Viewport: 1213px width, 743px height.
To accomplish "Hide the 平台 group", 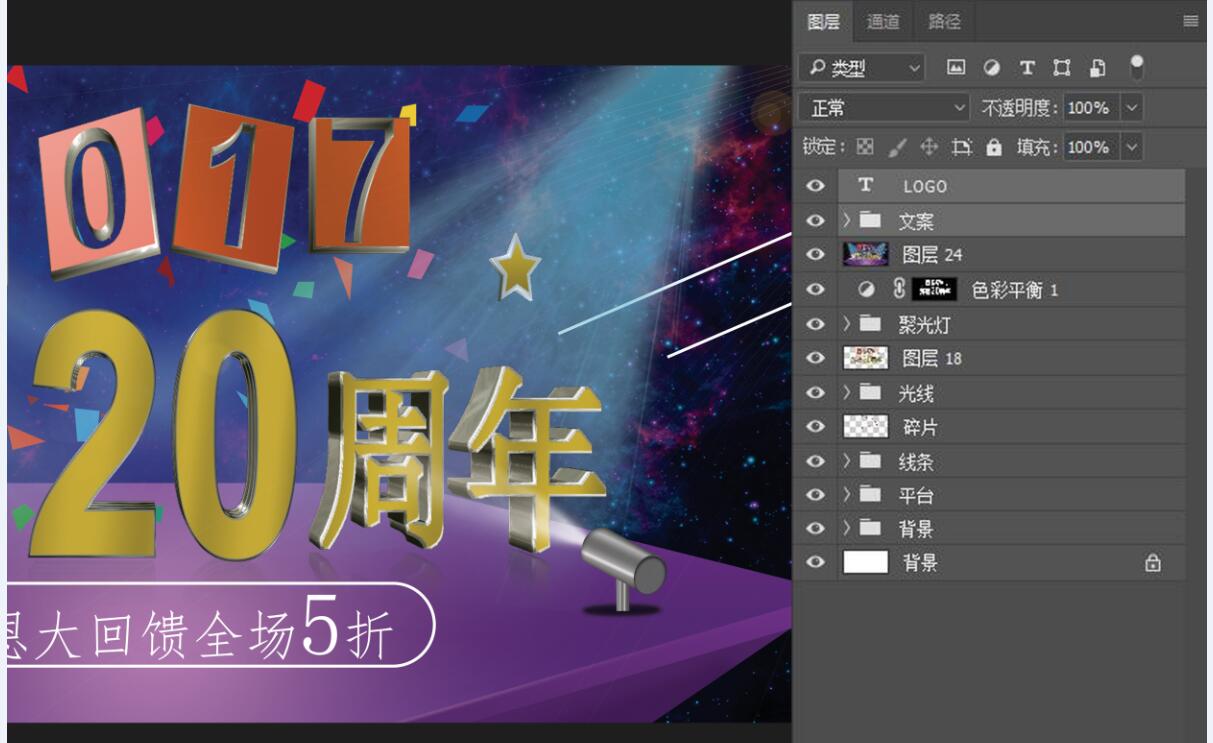I will coord(816,495).
